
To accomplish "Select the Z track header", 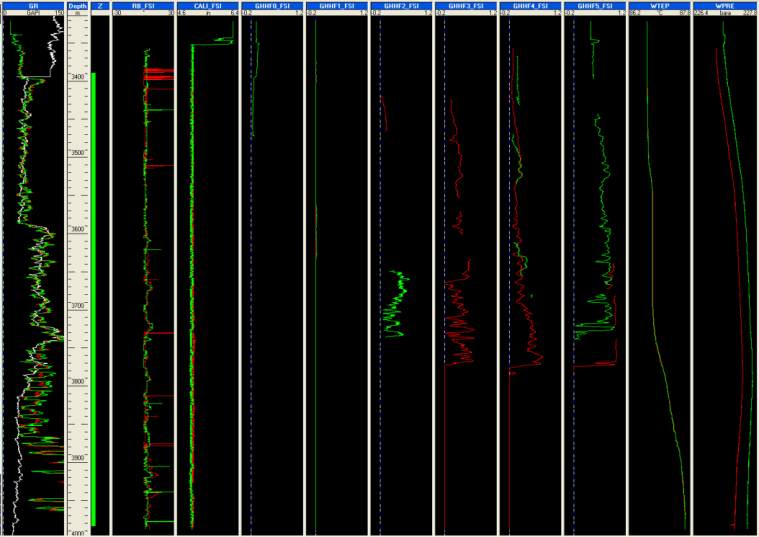I will (100, 5).
